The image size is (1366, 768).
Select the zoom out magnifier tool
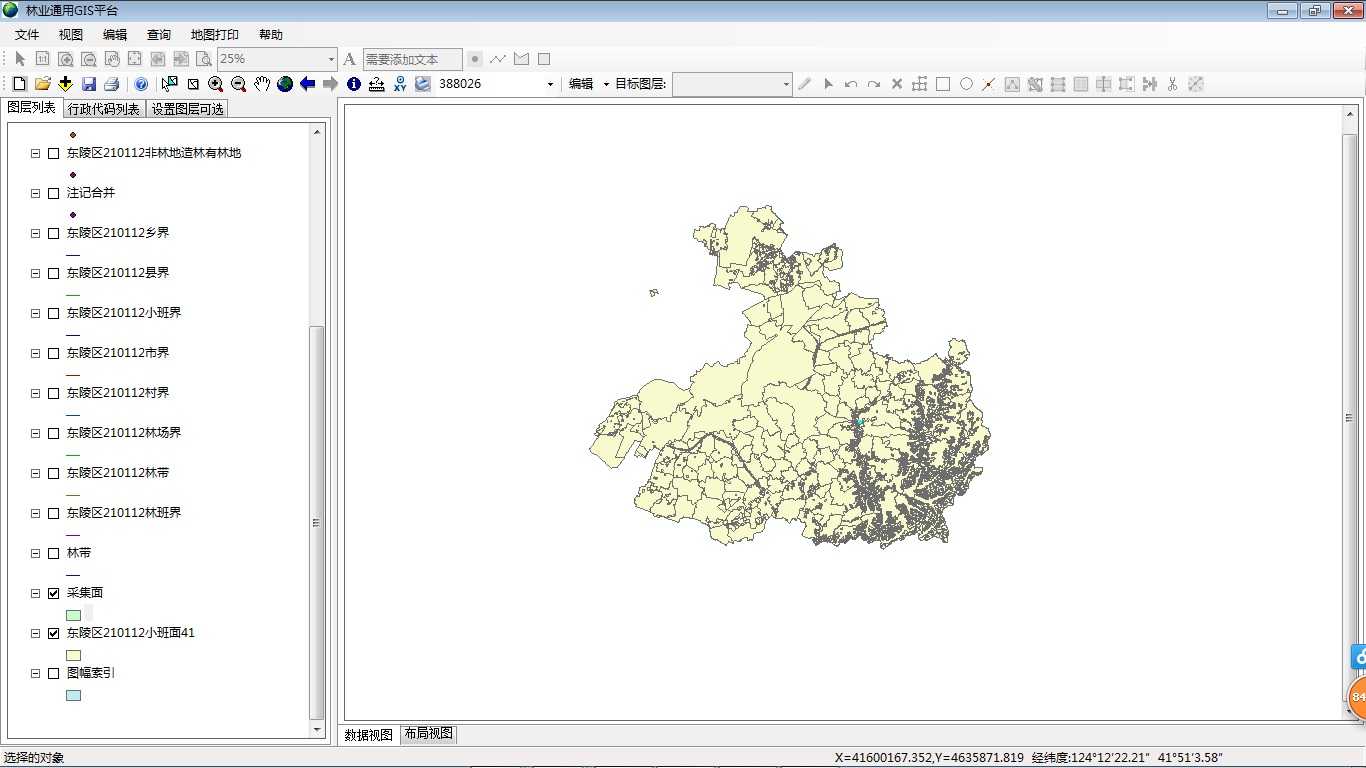point(238,84)
